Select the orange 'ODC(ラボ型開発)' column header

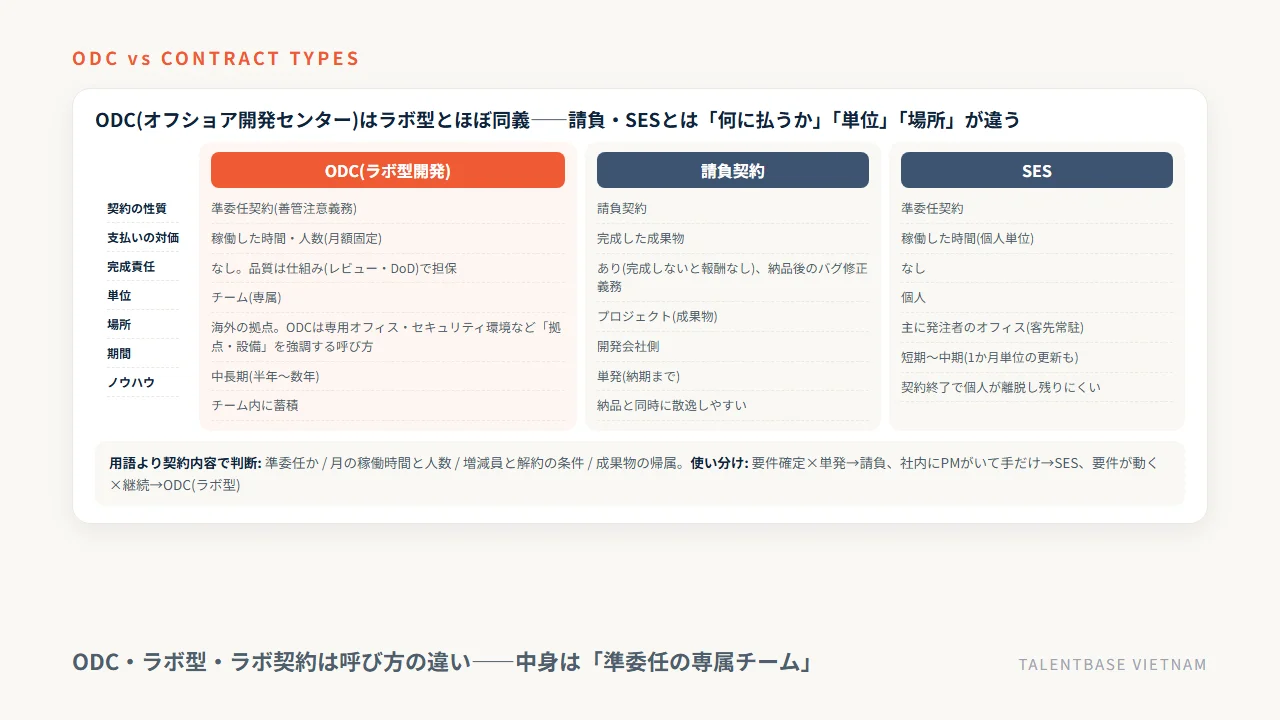[388, 170]
